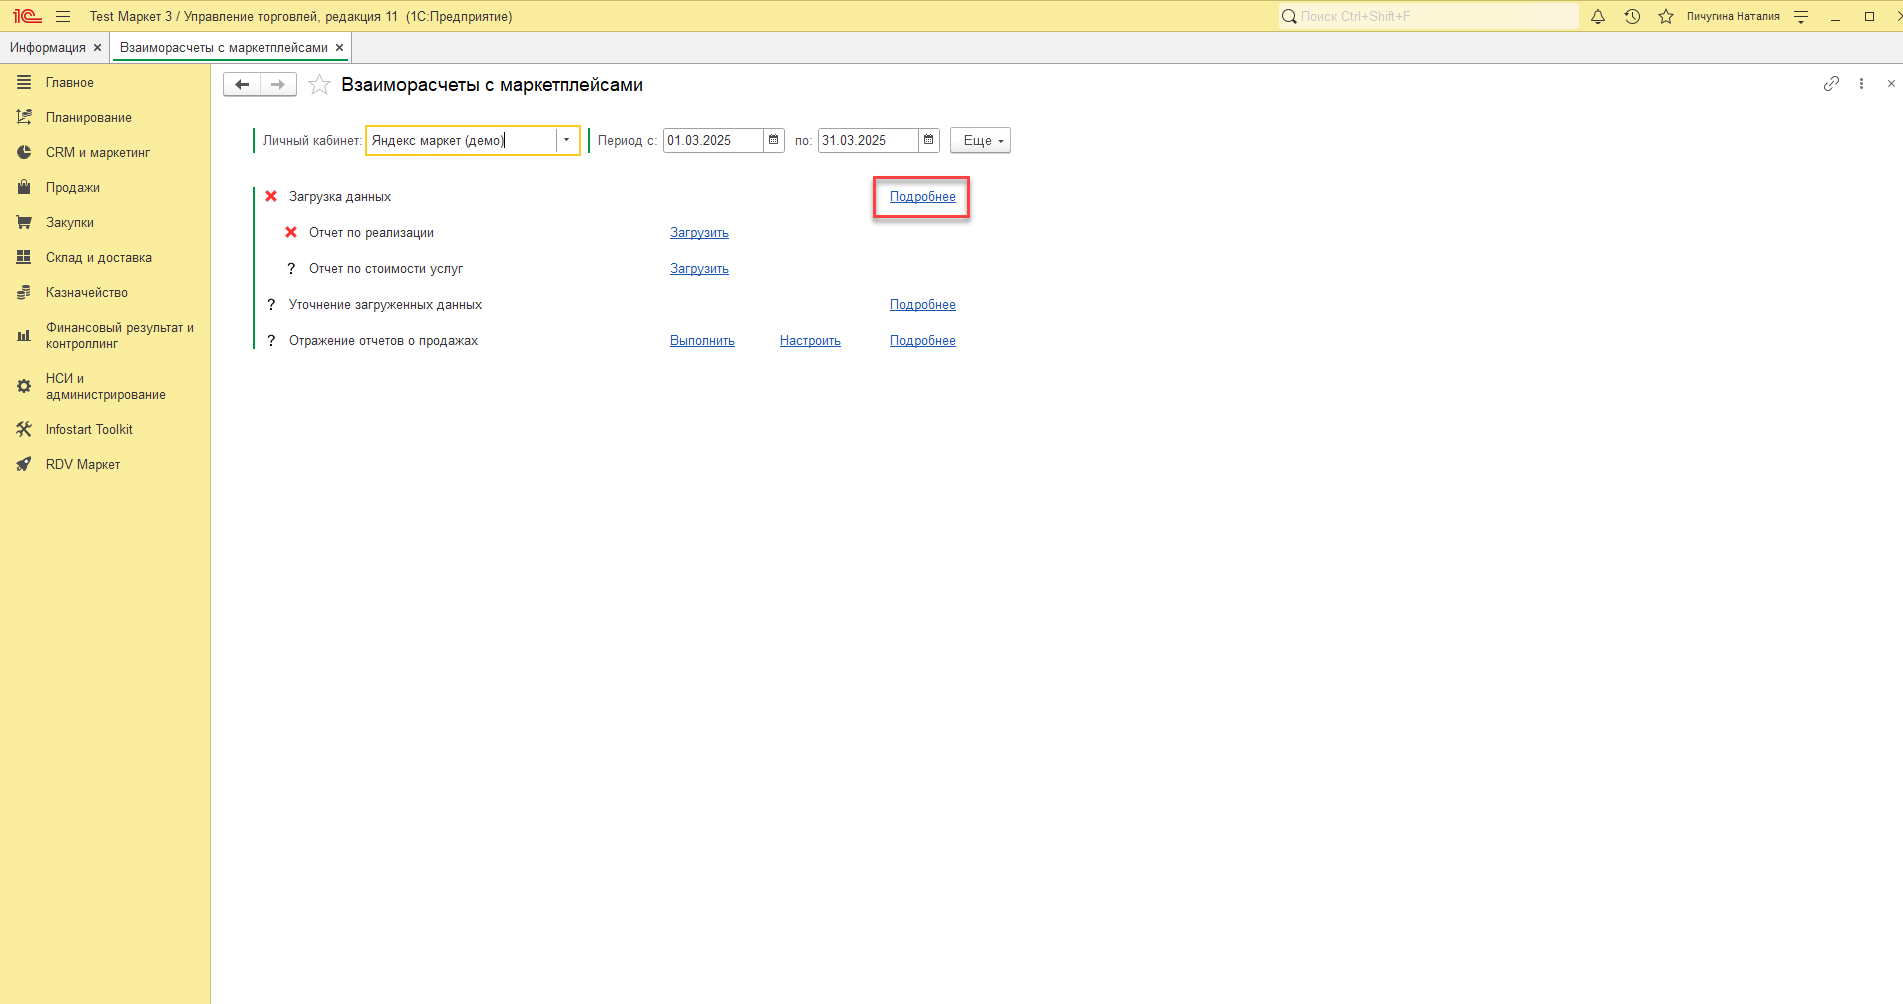Open the vertical three-dot options menu

tap(1861, 84)
